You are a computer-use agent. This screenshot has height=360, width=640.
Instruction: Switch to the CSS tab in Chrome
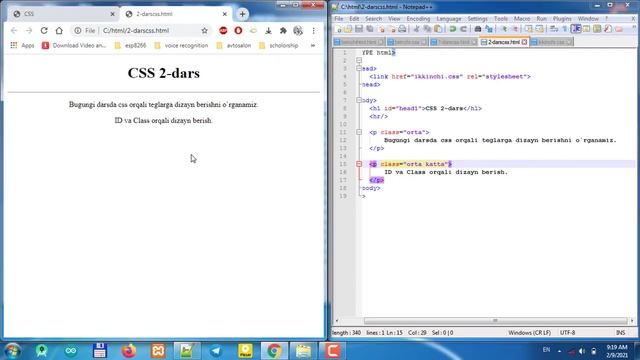coord(63,14)
